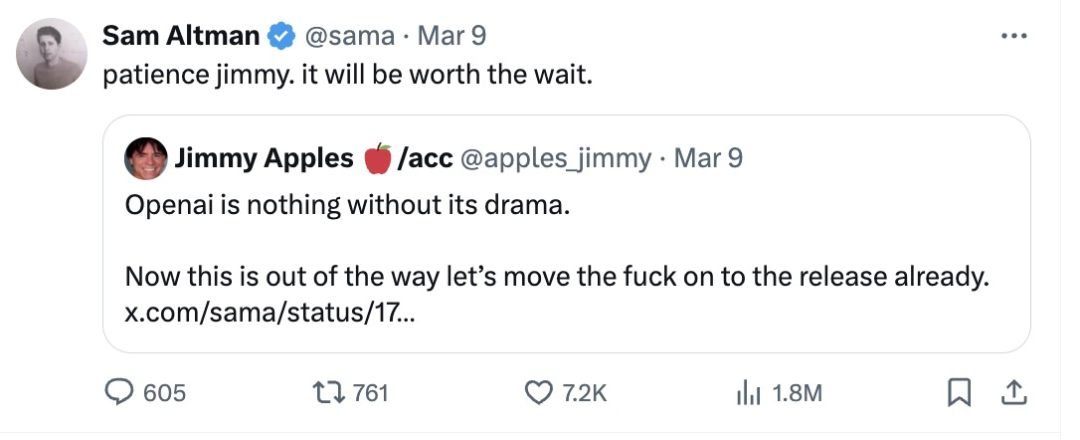Click Jimmy Apples' avatar in quoted tweet

(x=146, y=158)
